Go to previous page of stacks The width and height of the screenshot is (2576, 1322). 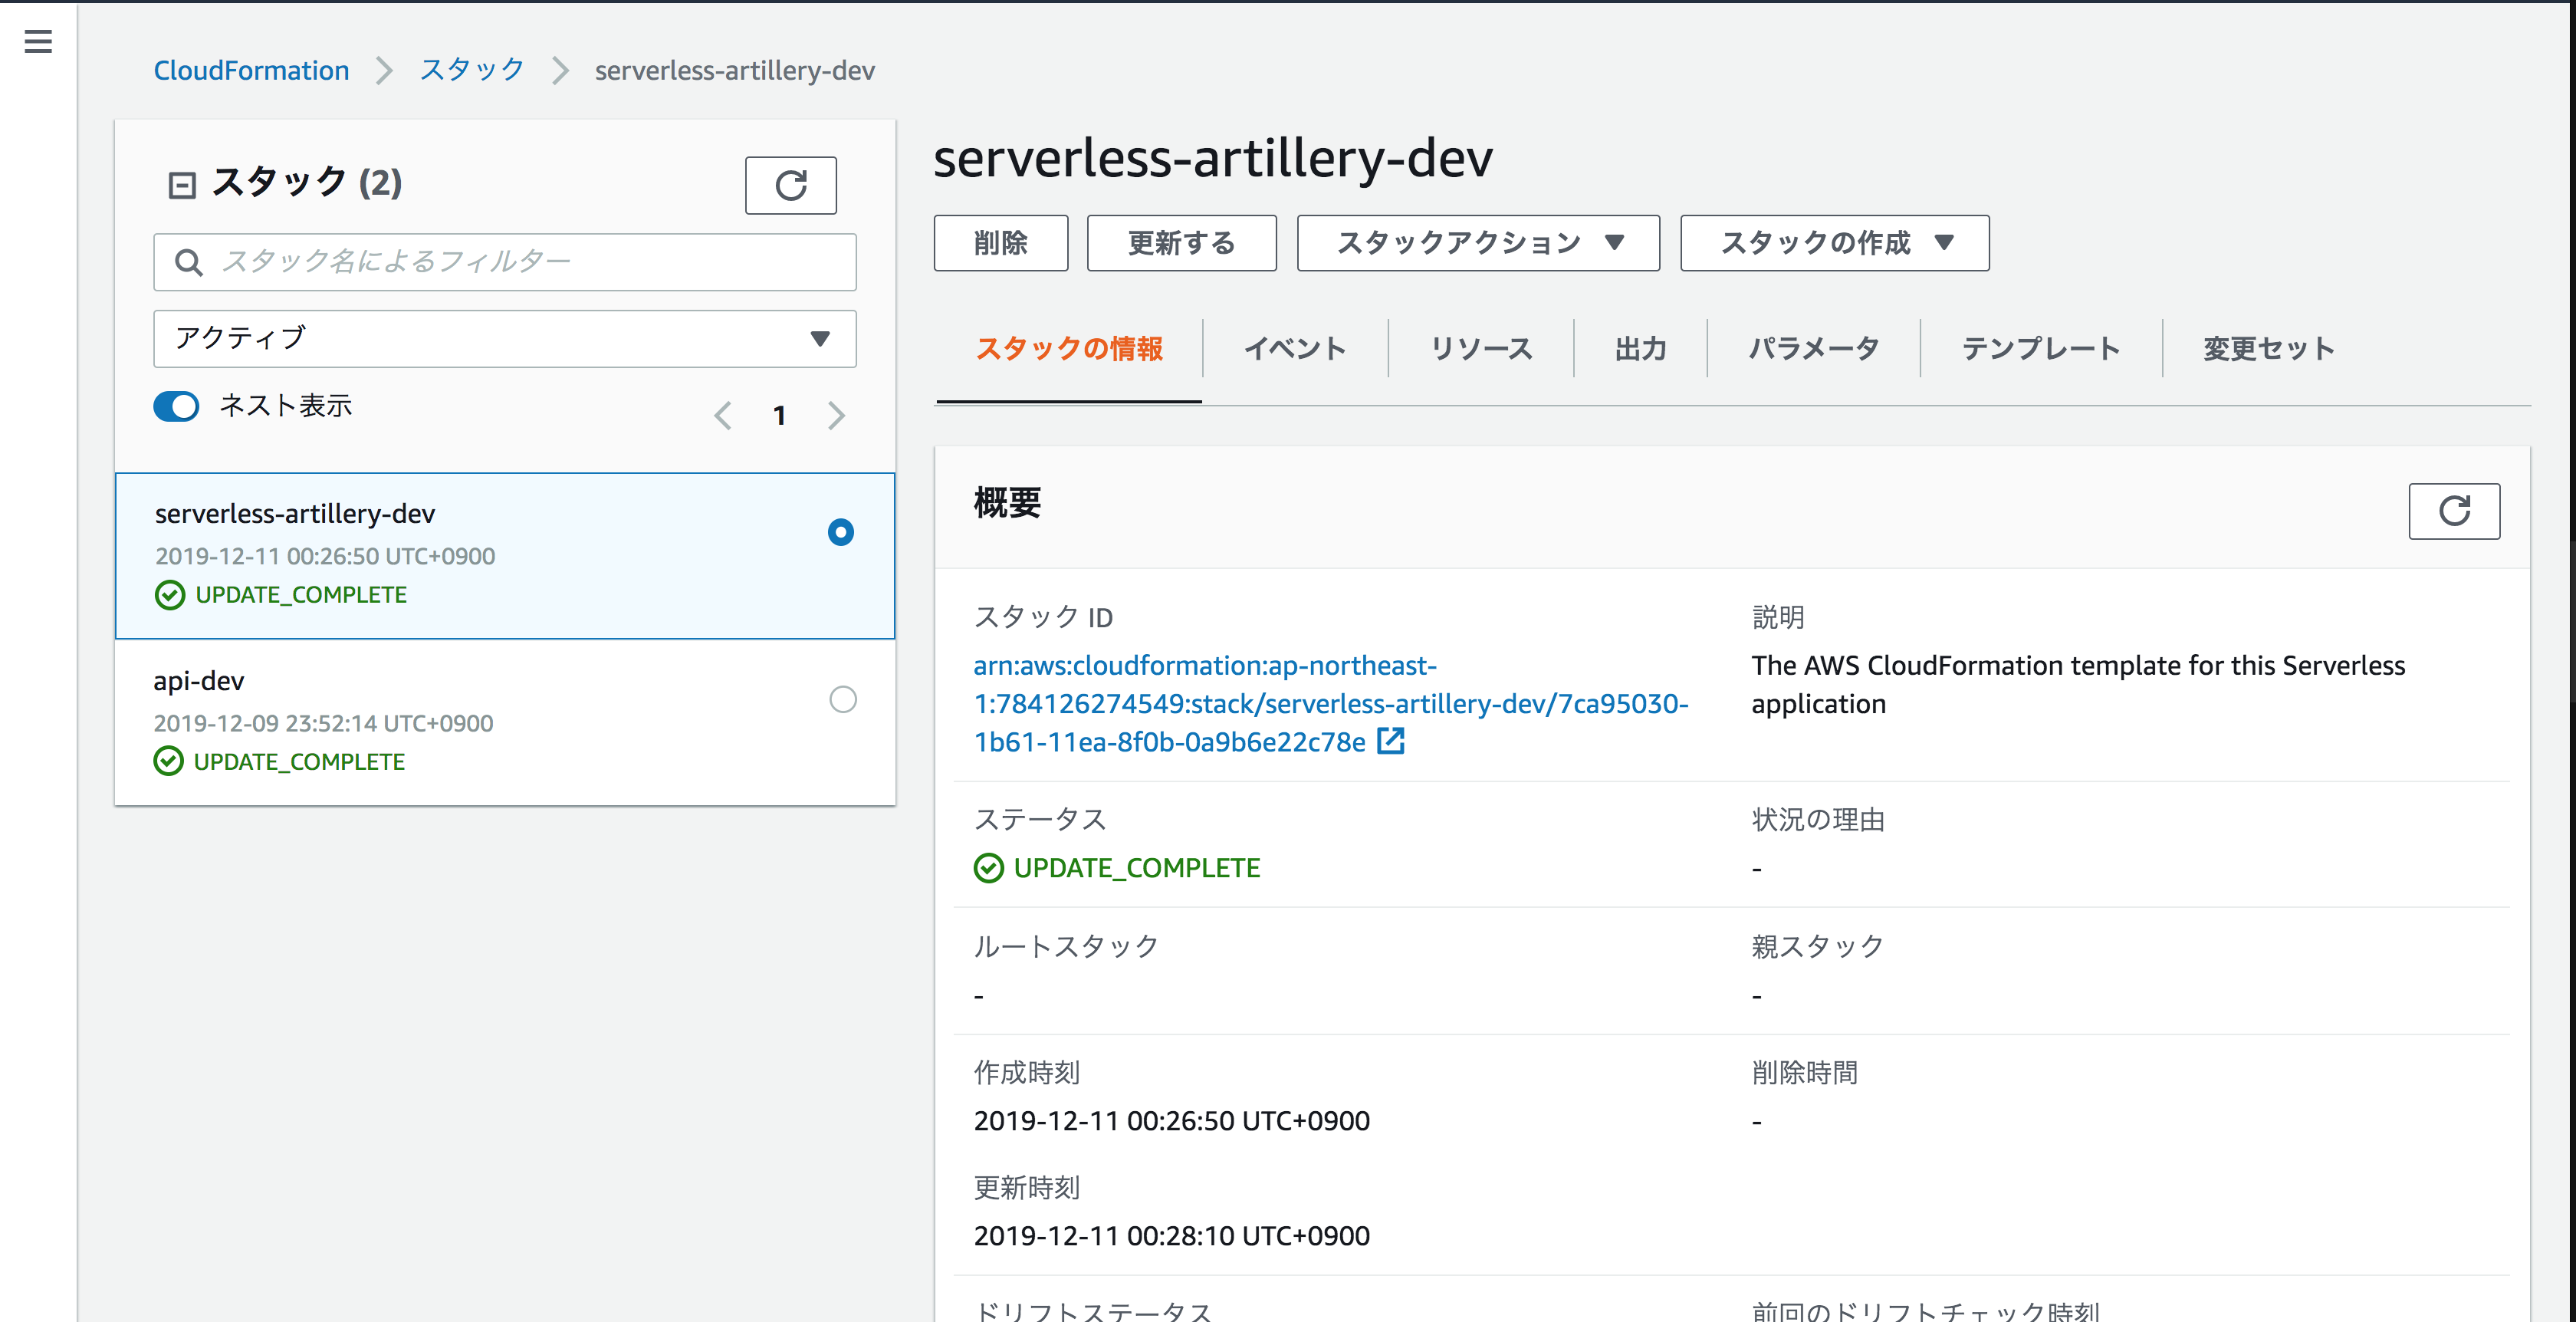point(723,415)
